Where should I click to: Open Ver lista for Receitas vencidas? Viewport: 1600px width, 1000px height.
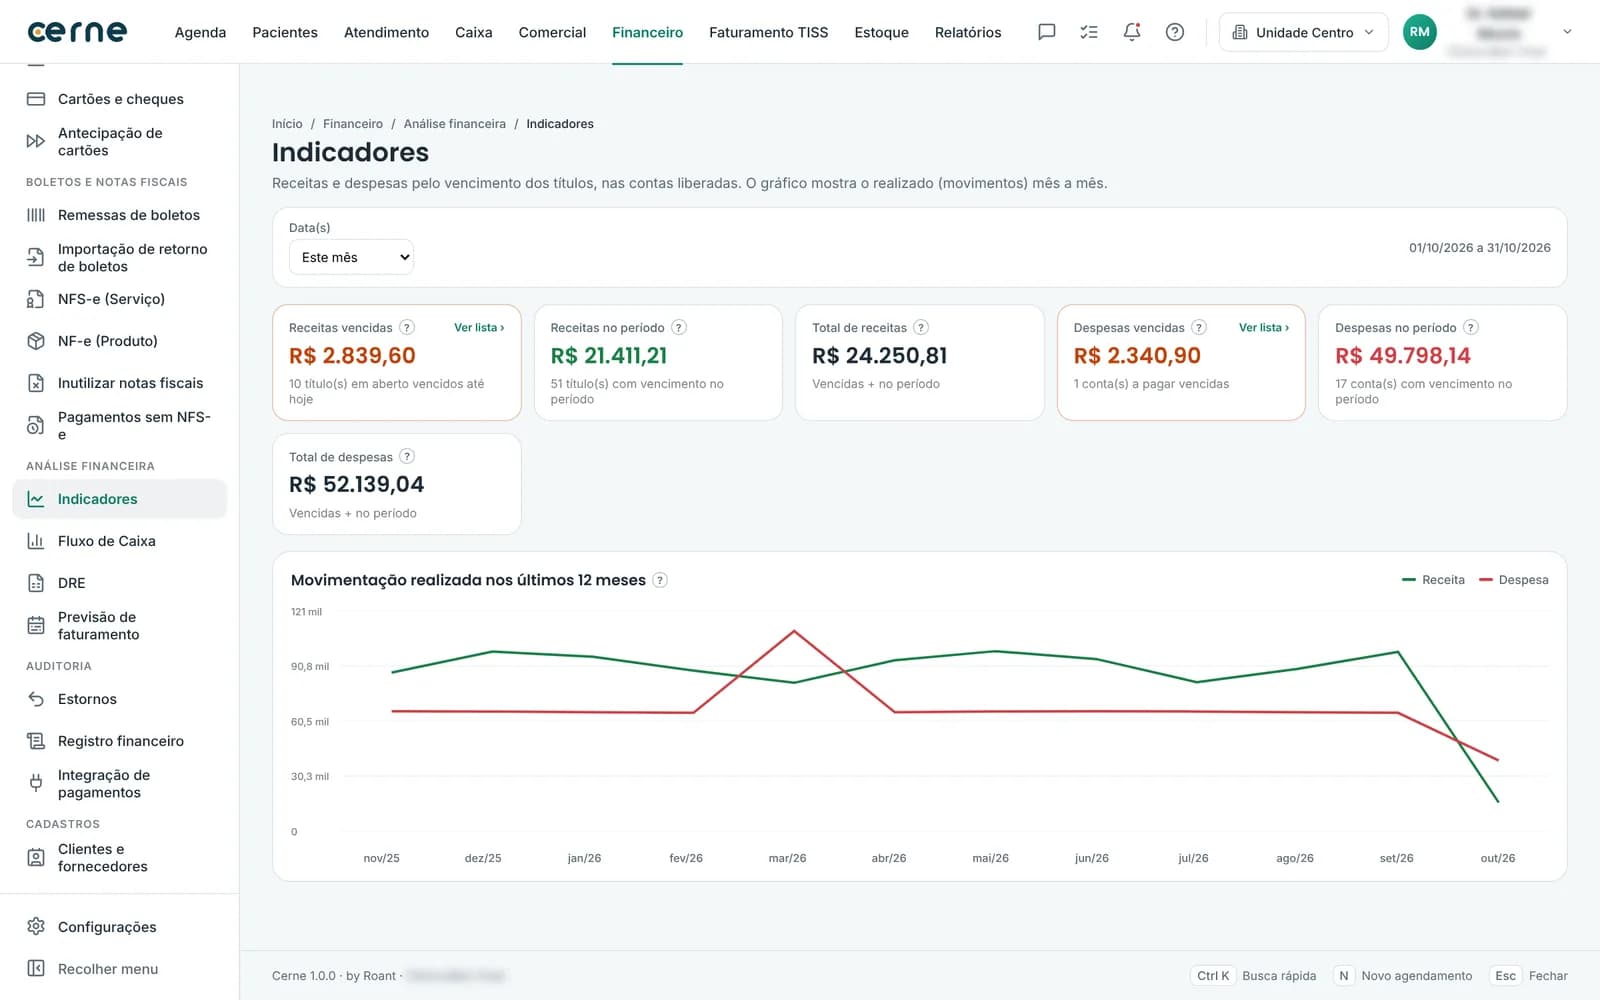pyautogui.click(x=479, y=327)
